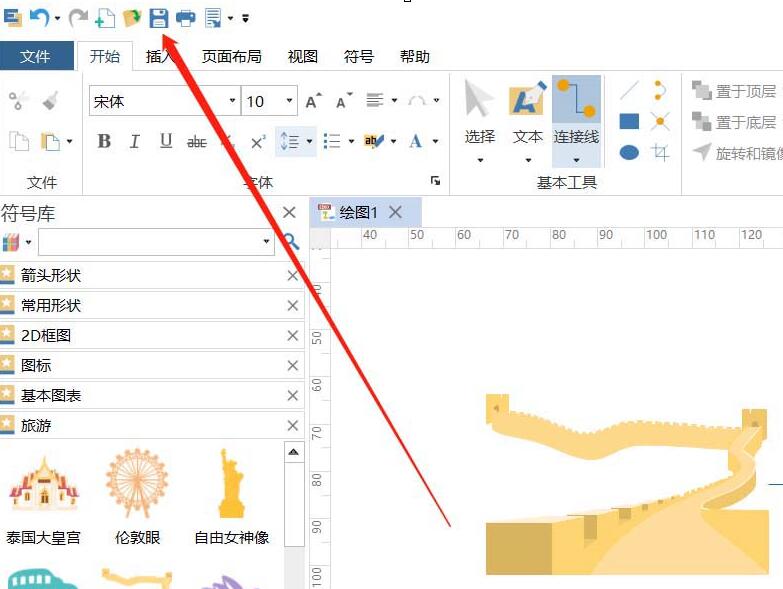Open the 文件 menu tab

click(x=36, y=56)
